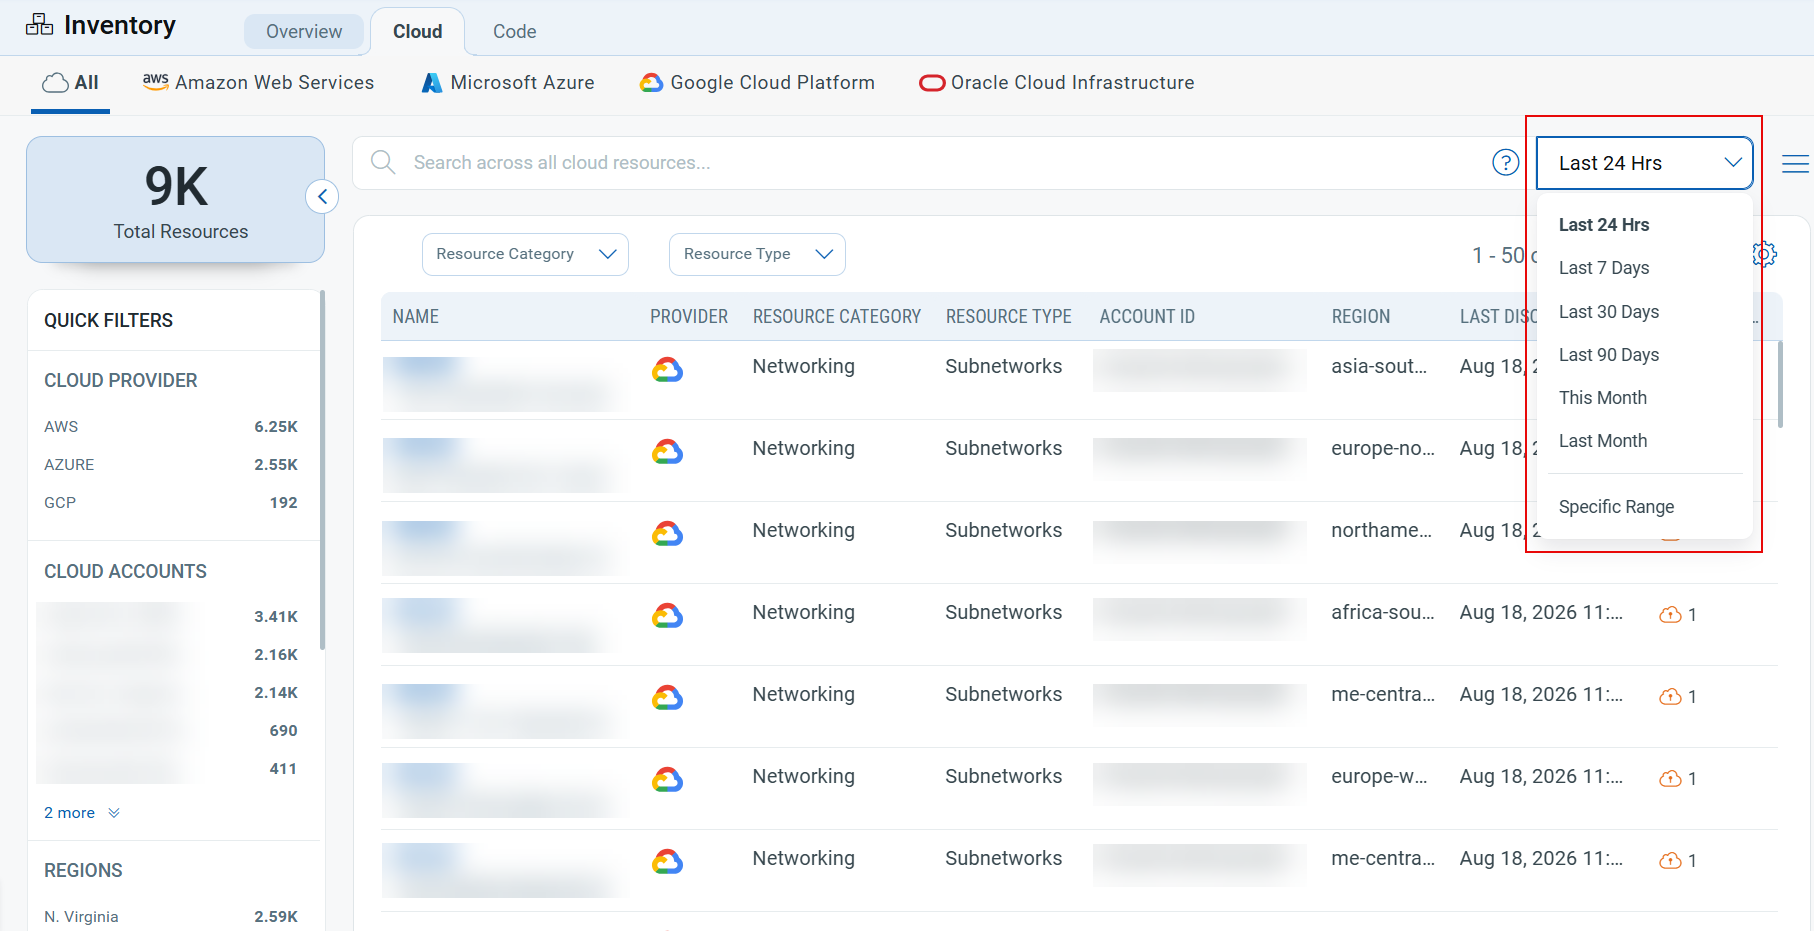The width and height of the screenshot is (1814, 931).
Task: Click the search magnifier icon
Action: tap(383, 162)
